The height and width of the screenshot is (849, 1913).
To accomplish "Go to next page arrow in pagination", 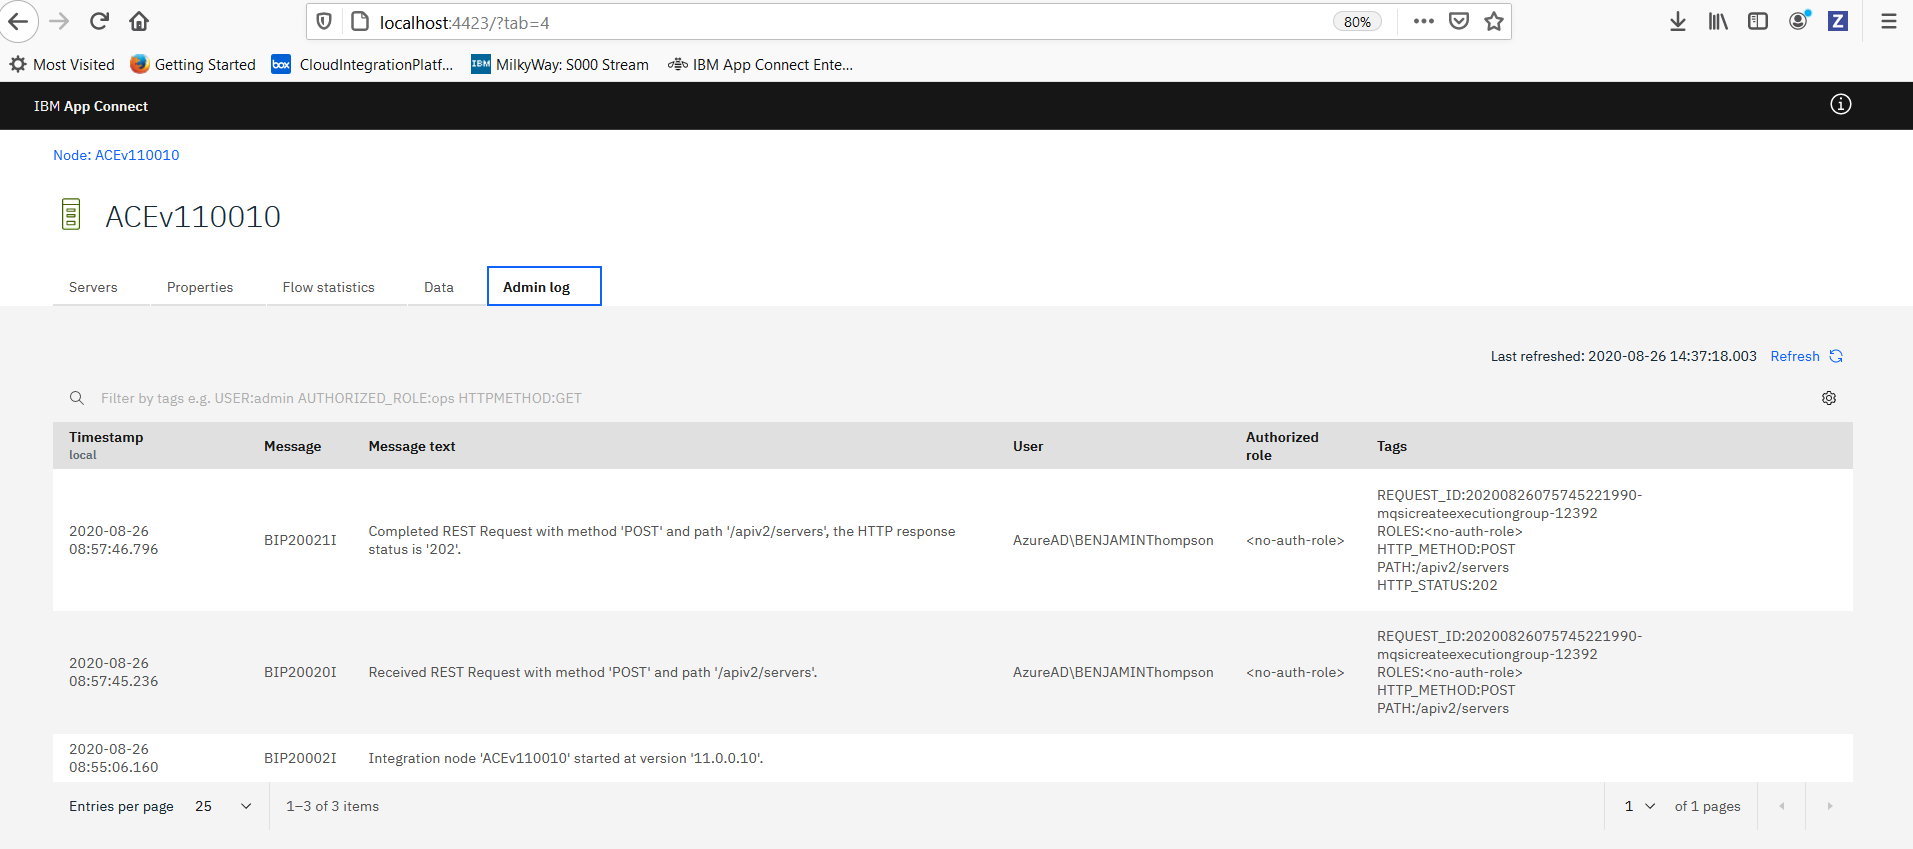I will coord(1830,806).
